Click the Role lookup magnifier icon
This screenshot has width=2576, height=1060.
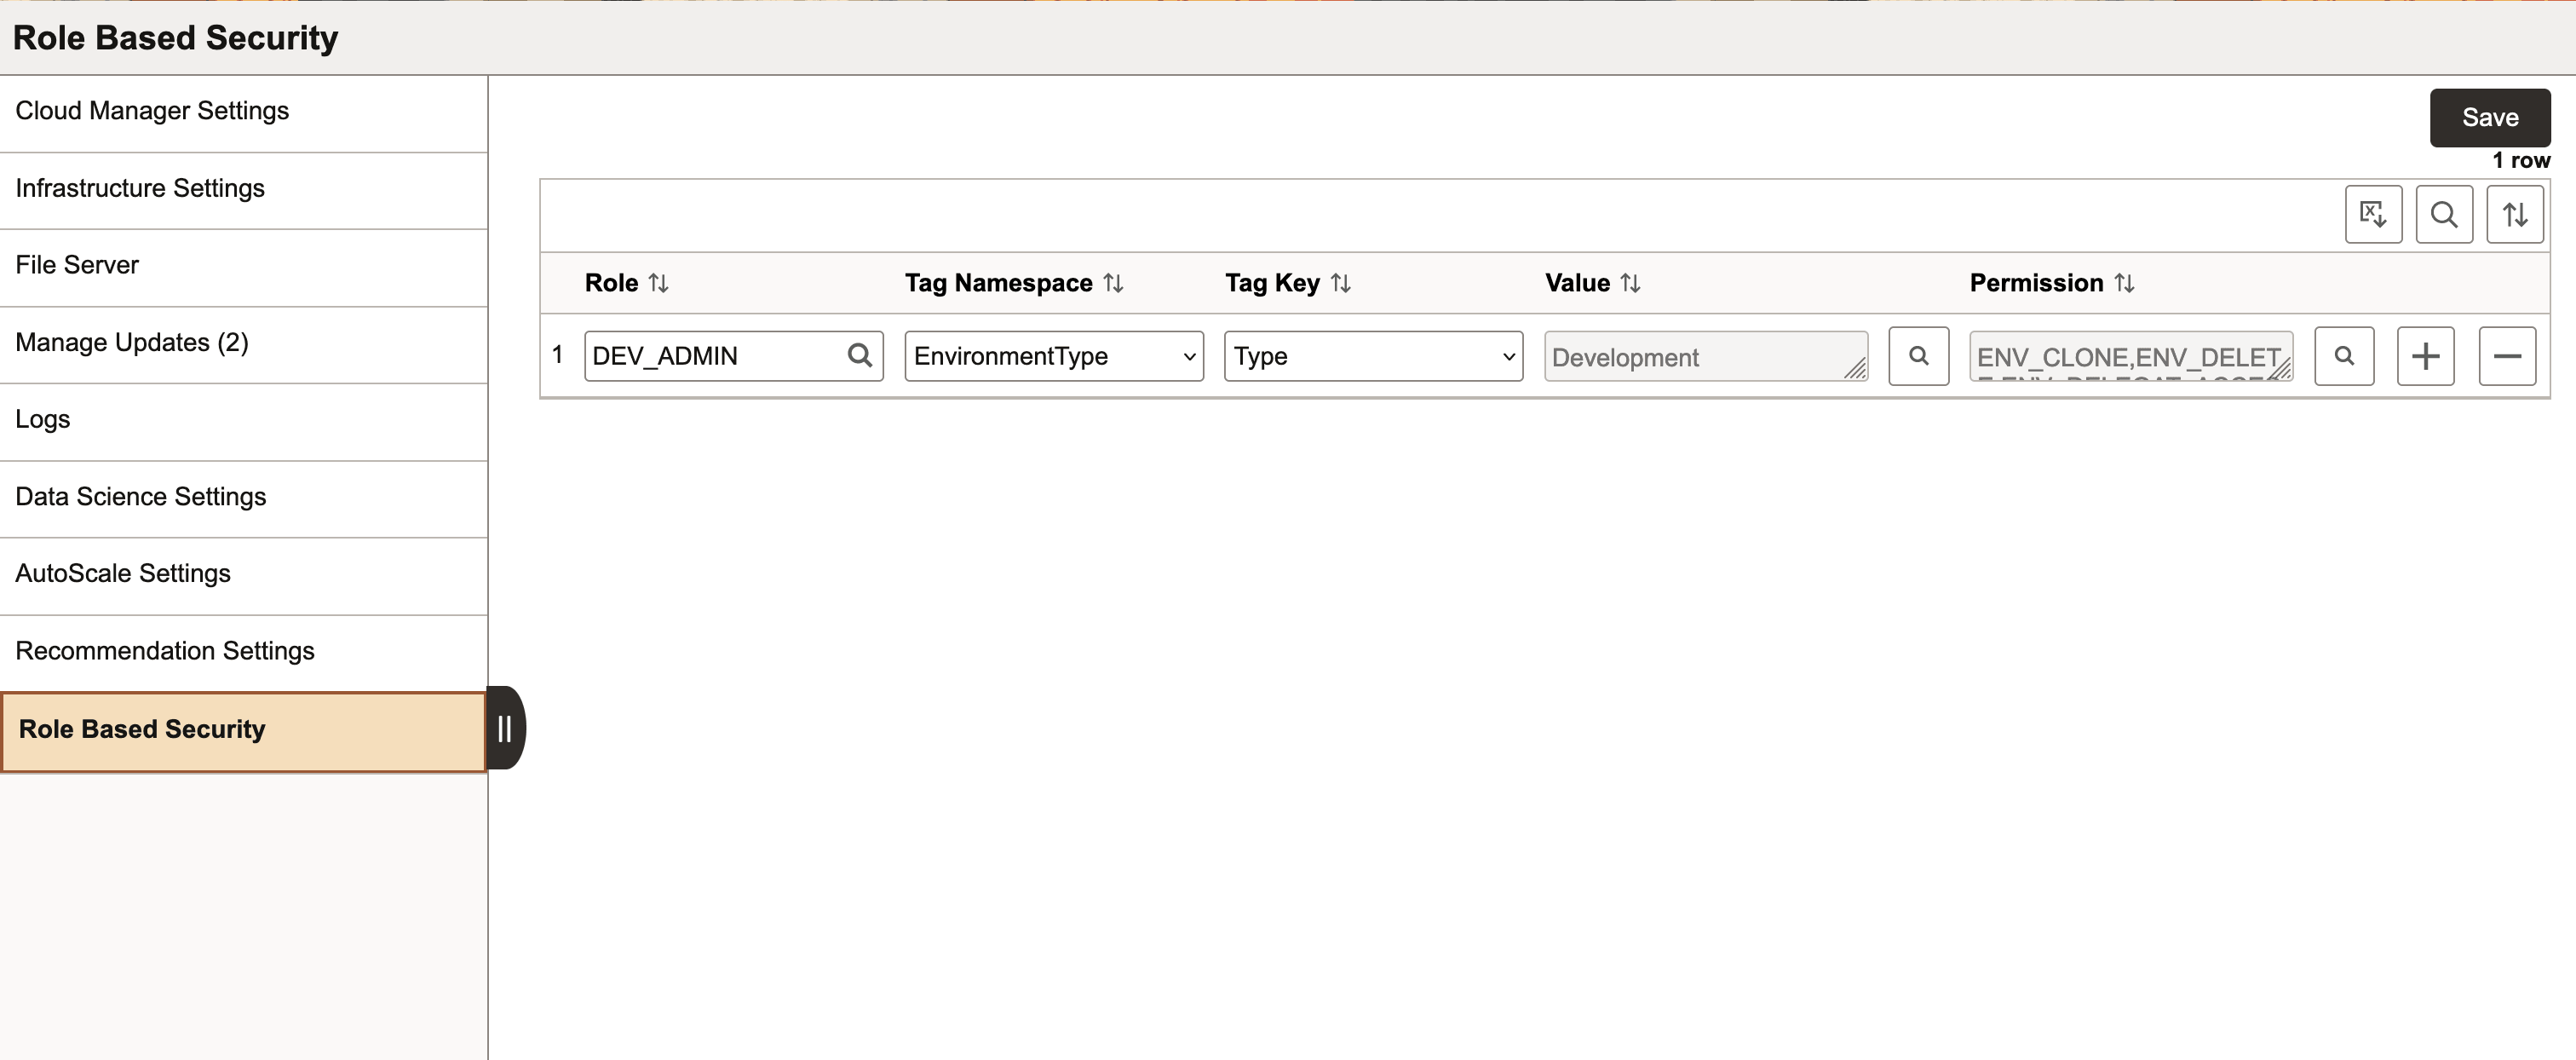(x=859, y=356)
